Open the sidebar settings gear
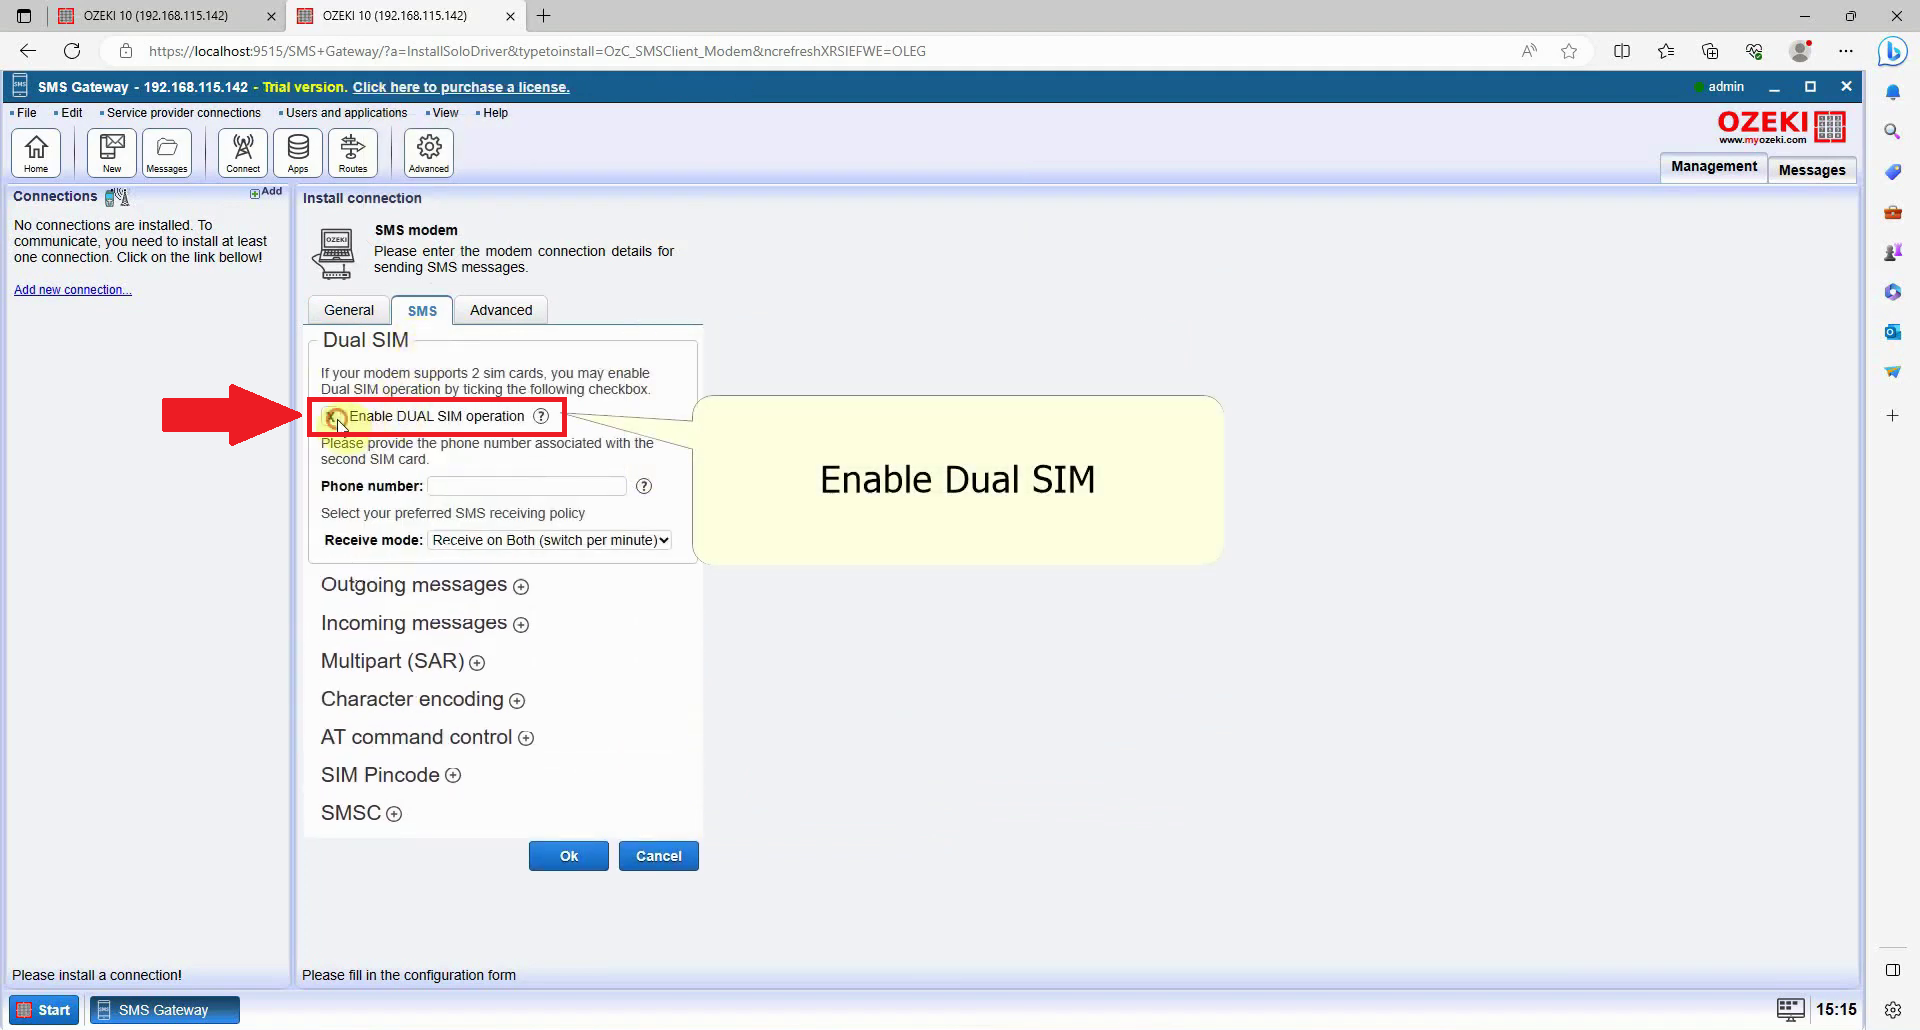This screenshot has width=1920, height=1030. click(x=1892, y=1010)
